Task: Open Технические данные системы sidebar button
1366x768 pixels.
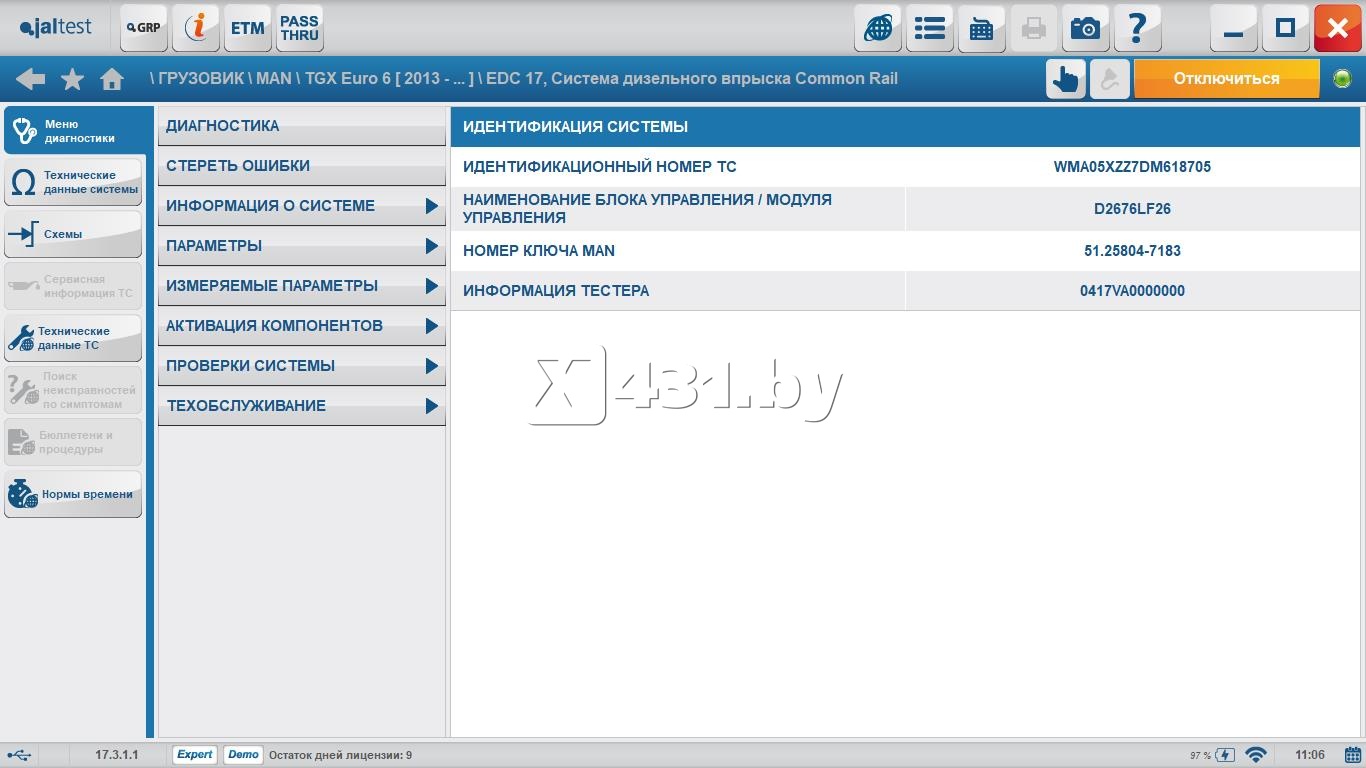Action: point(73,182)
